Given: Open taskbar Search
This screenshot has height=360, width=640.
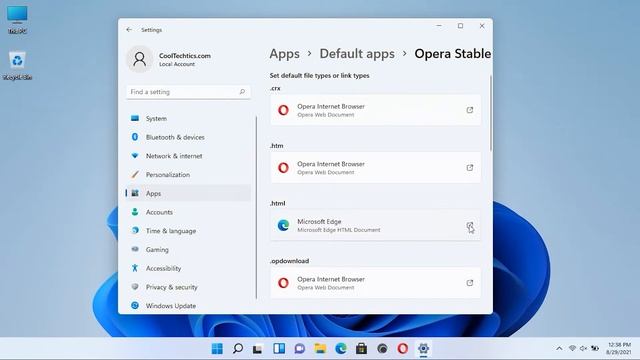Looking at the screenshot, I should click(x=238, y=349).
